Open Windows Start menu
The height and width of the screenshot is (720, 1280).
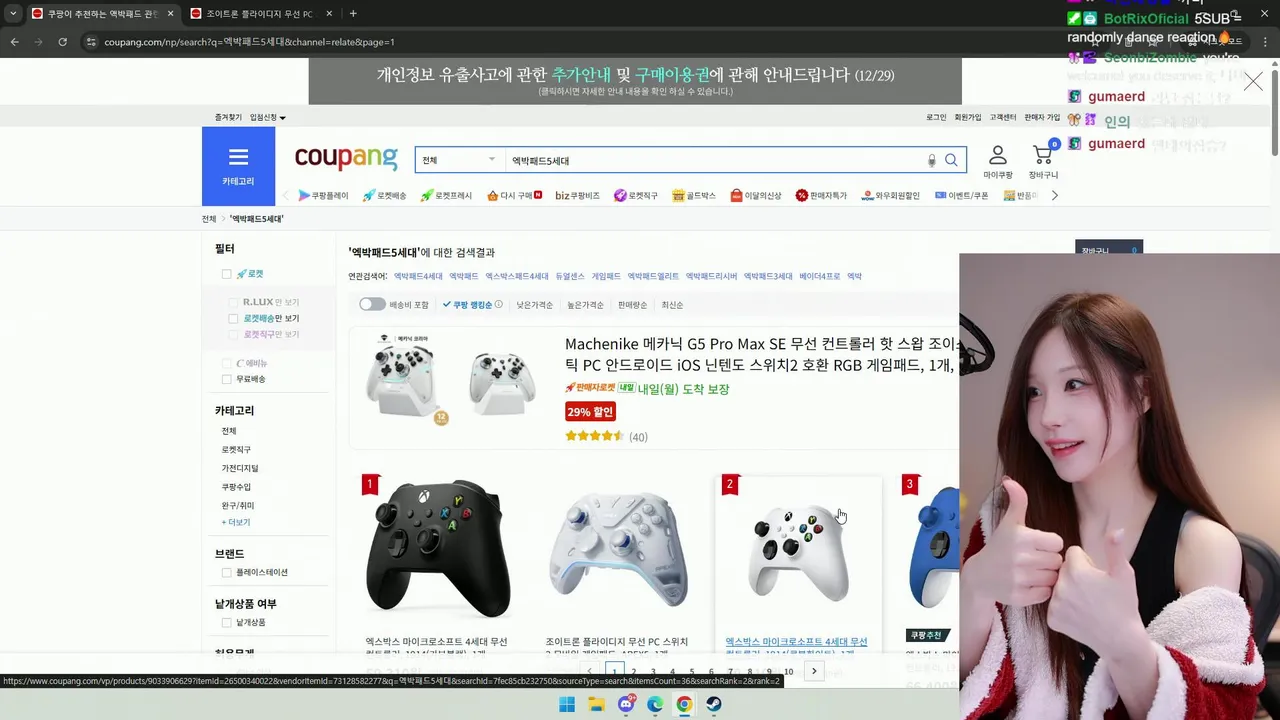[567, 704]
